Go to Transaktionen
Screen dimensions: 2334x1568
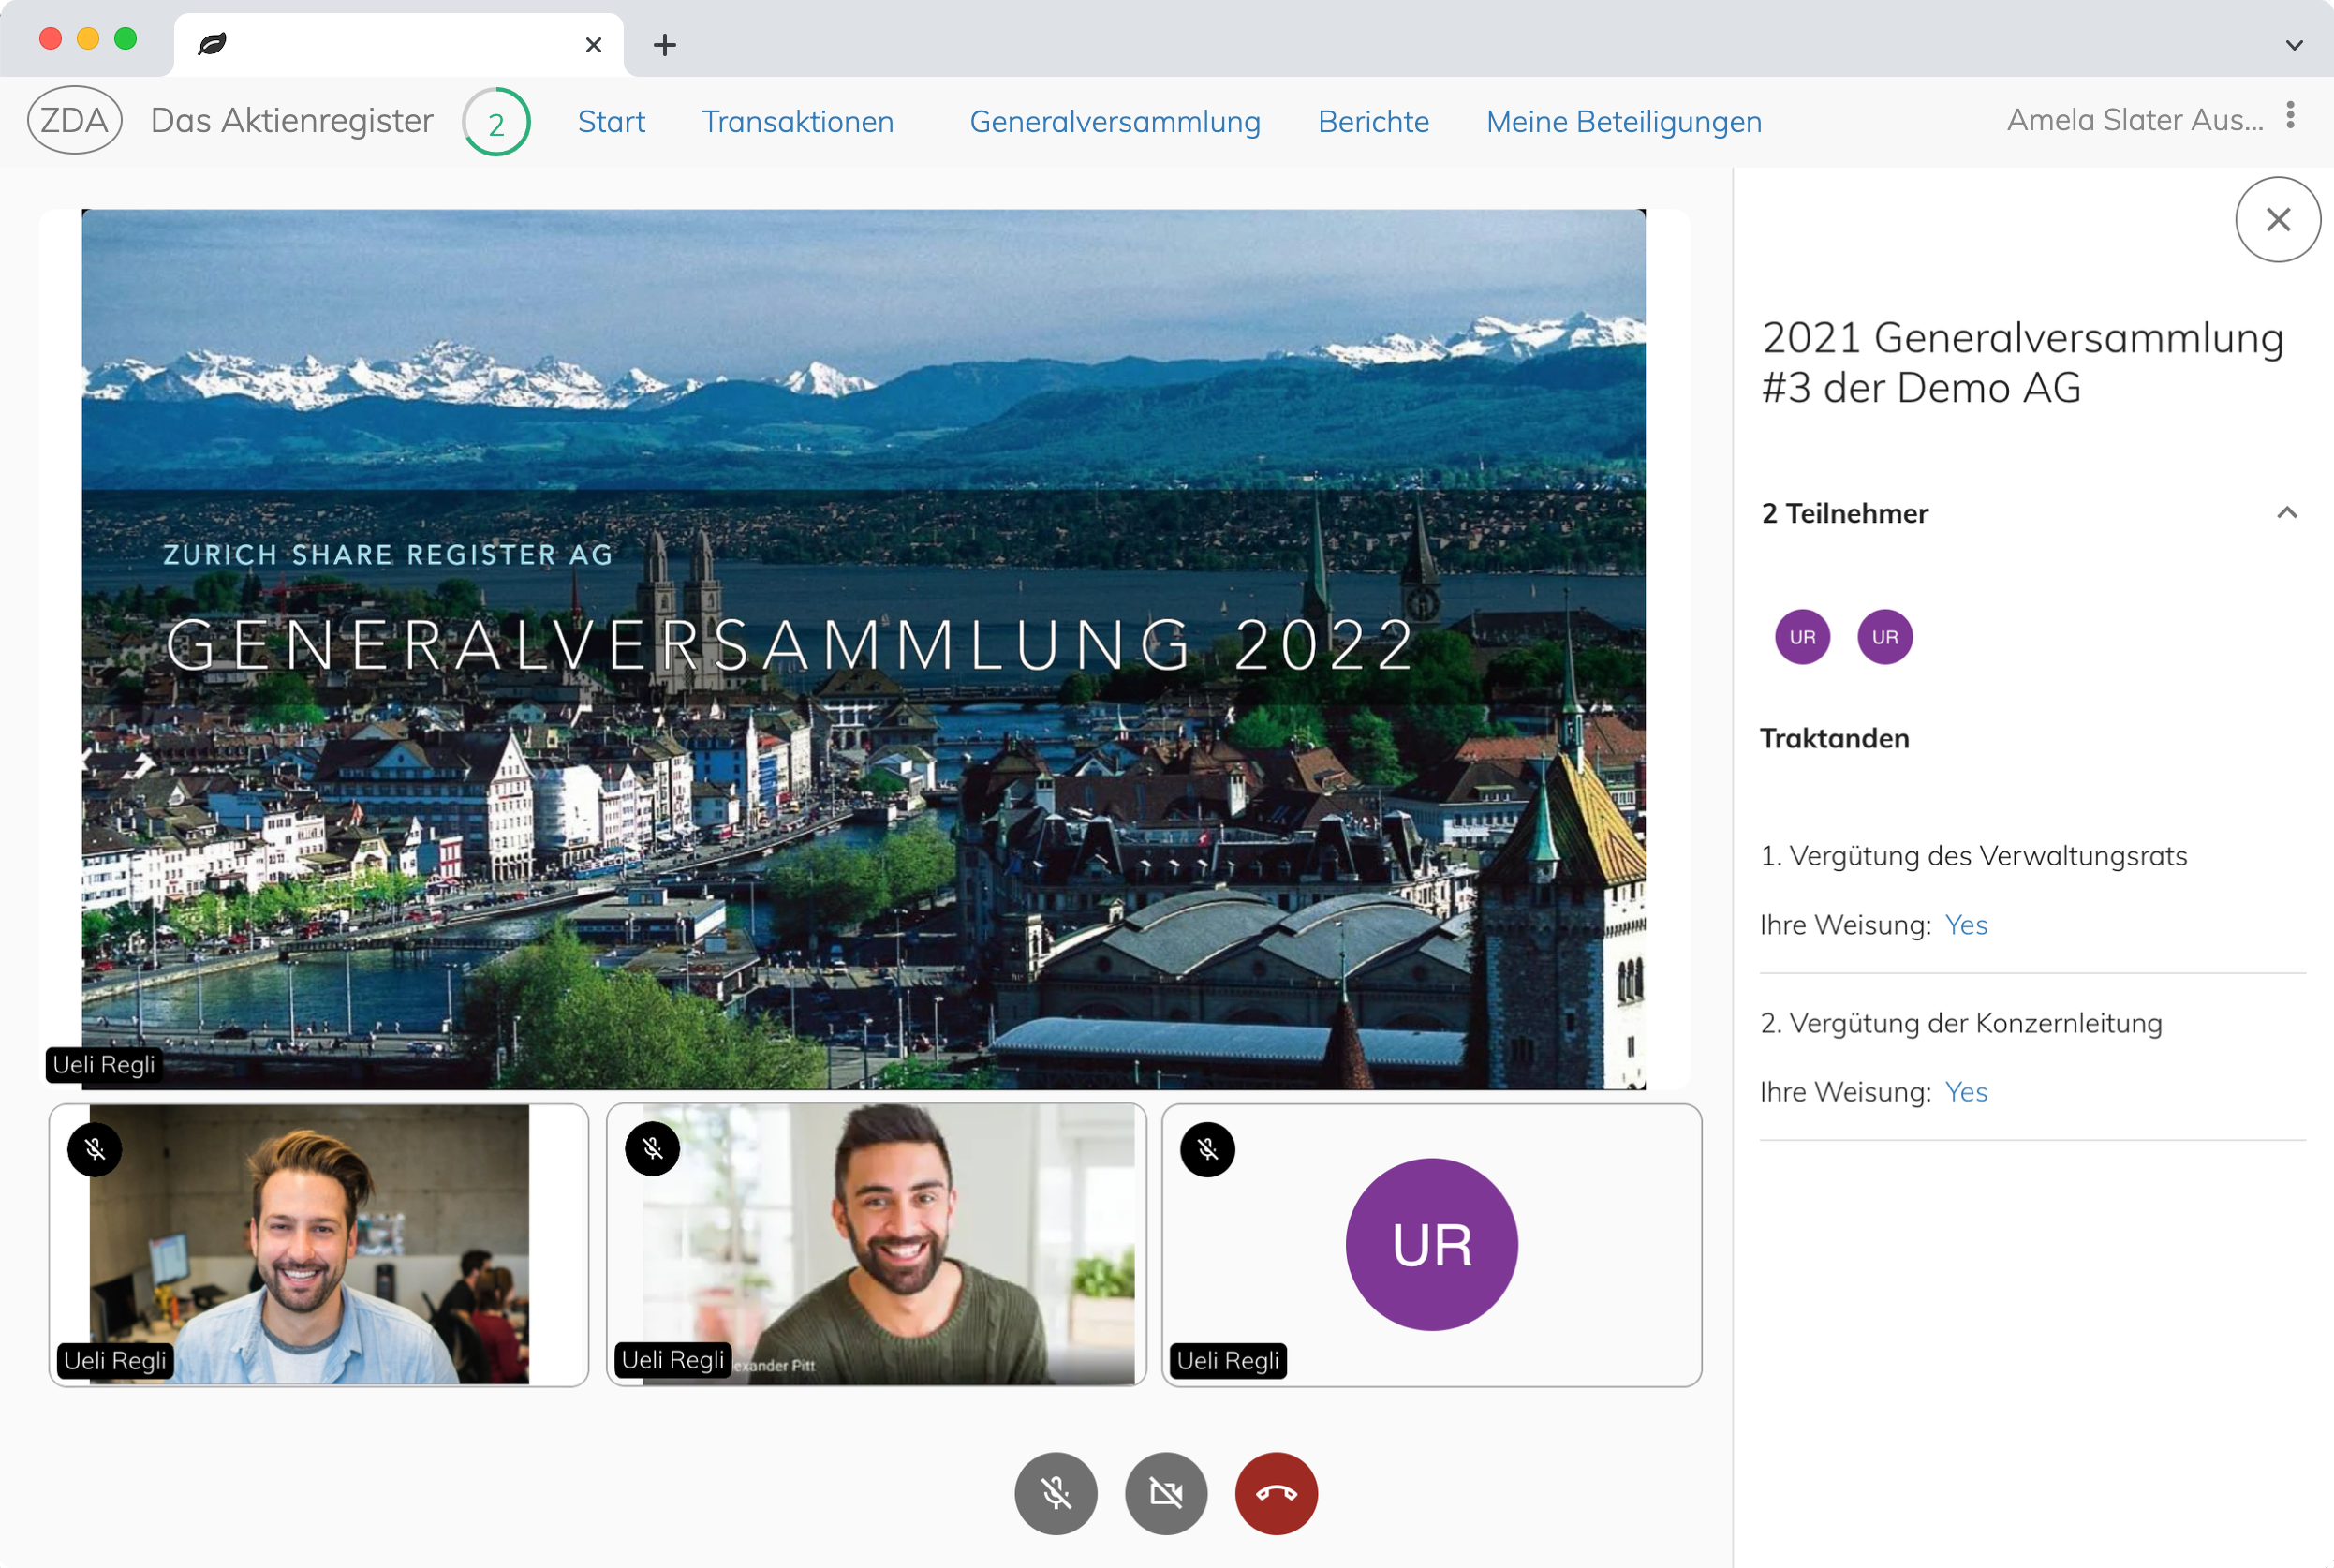797,122
